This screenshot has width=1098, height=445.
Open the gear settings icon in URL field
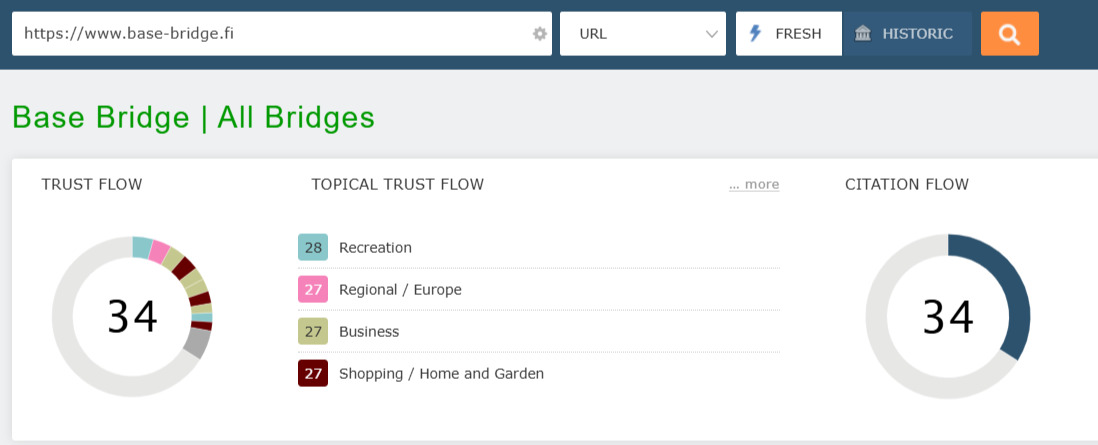540,34
